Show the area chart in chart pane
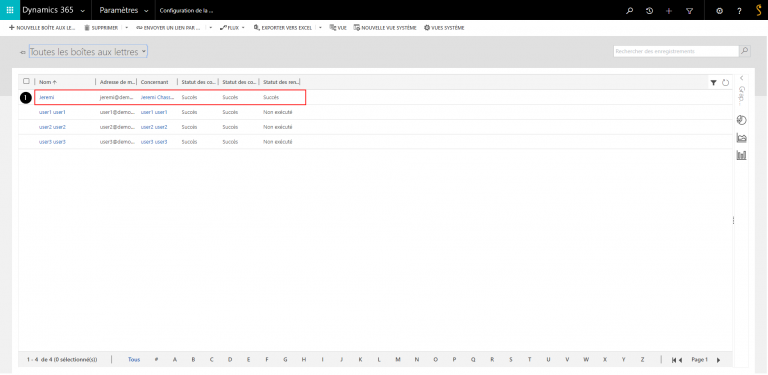 pos(742,138)
